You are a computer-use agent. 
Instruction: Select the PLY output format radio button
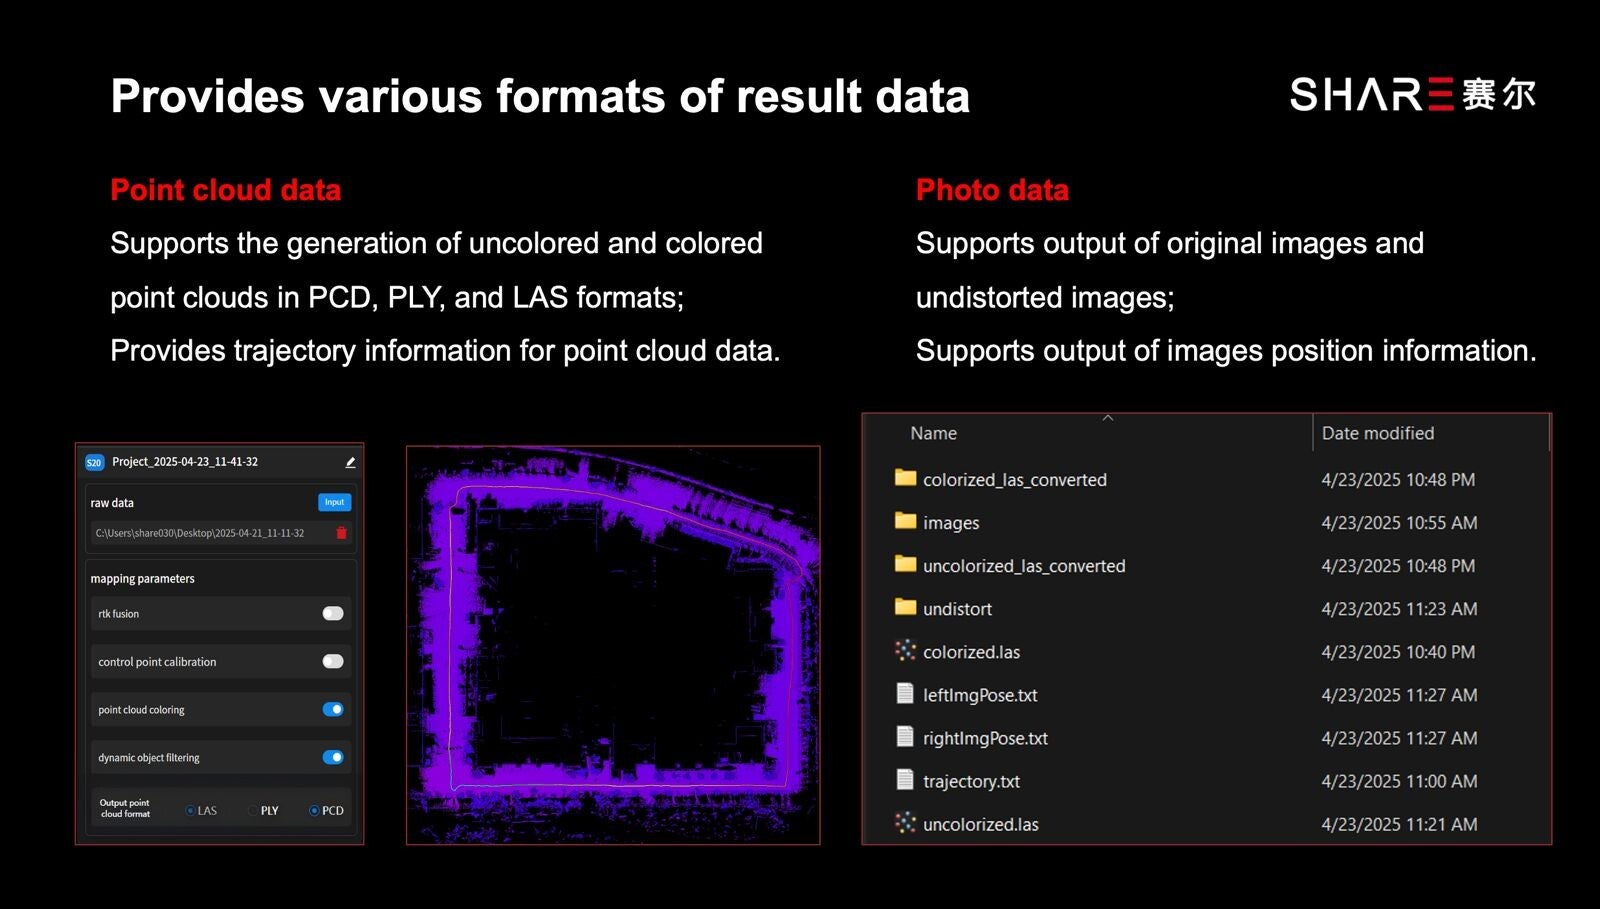tap(253, 811)
